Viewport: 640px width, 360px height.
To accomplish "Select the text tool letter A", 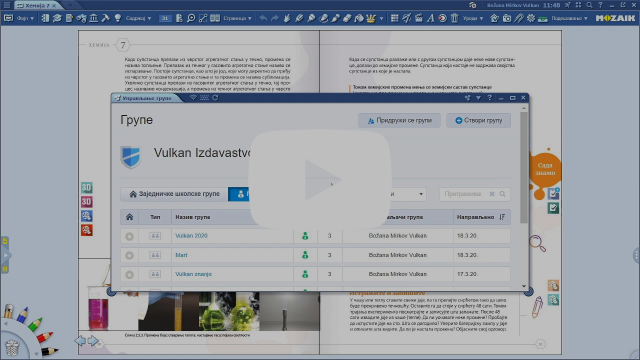I will pyautogui.click(x=431, y=18).
